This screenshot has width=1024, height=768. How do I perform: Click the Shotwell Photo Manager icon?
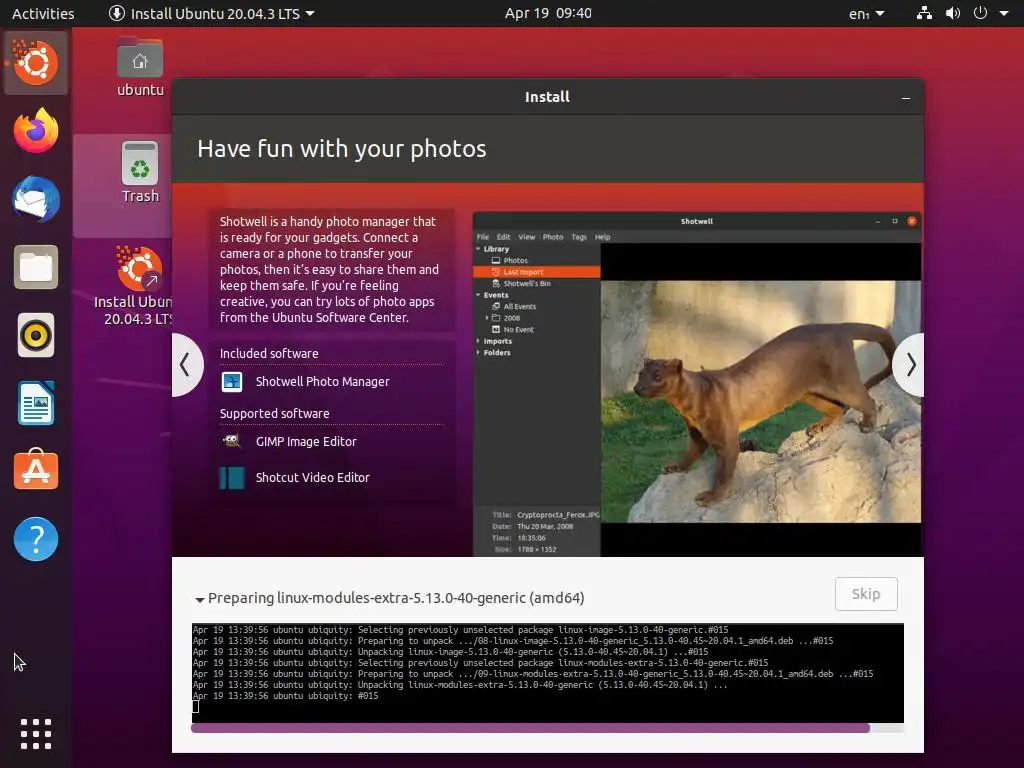pos(232,381)
